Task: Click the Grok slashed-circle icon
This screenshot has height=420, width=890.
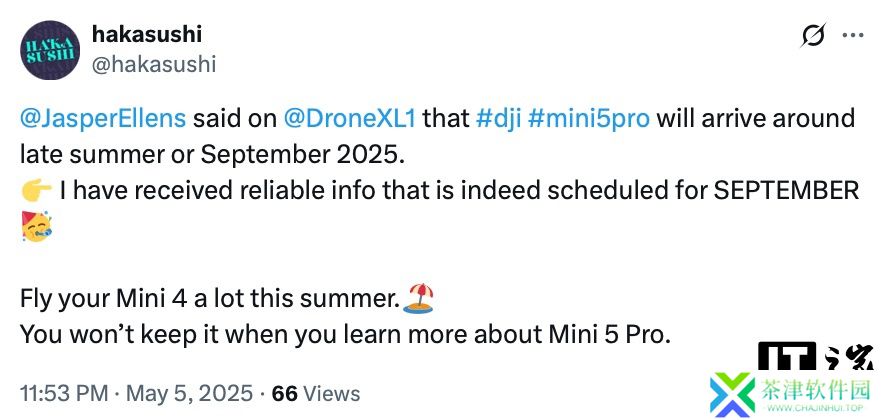Action: (x=813, y=36)
